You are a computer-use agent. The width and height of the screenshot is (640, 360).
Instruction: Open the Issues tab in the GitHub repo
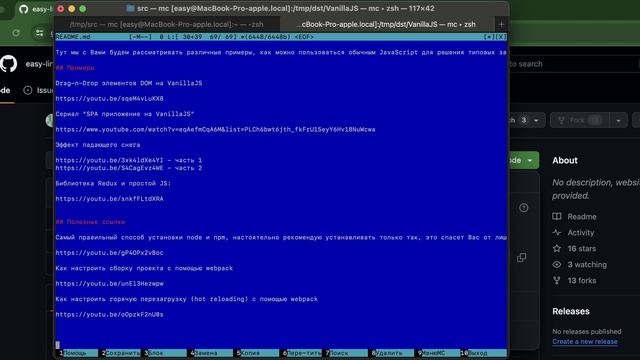click(38, 90)
